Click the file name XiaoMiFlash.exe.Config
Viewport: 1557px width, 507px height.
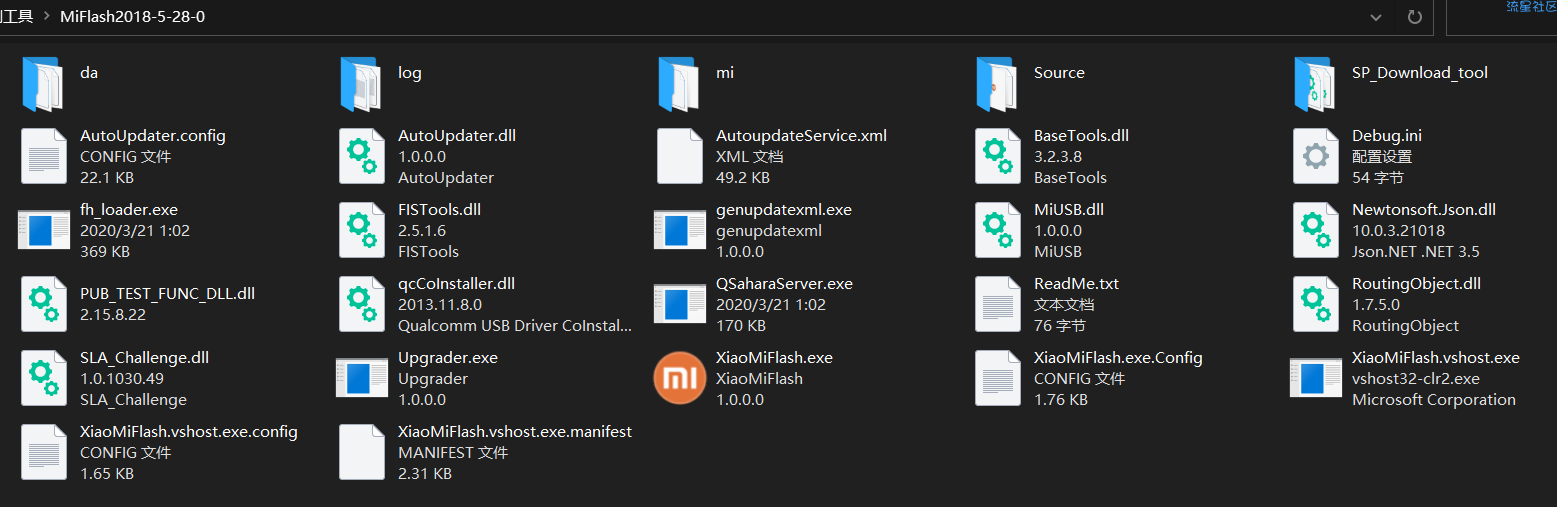pos(1118,358)
